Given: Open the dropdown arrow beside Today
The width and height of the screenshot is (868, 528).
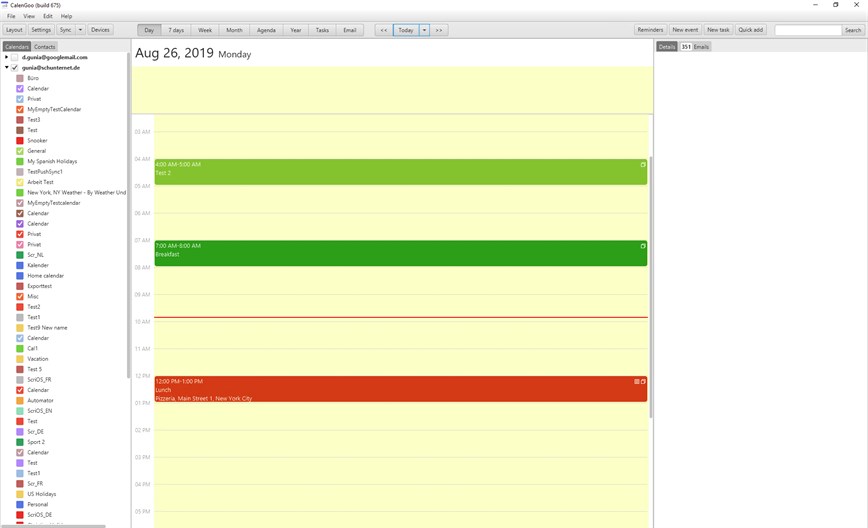Looking at the screenshot, I should click(424, 30).
